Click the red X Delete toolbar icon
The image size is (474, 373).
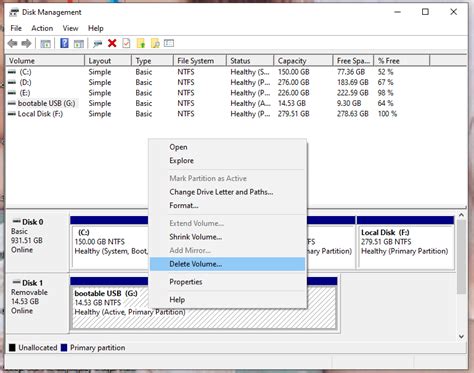point(112,43)
